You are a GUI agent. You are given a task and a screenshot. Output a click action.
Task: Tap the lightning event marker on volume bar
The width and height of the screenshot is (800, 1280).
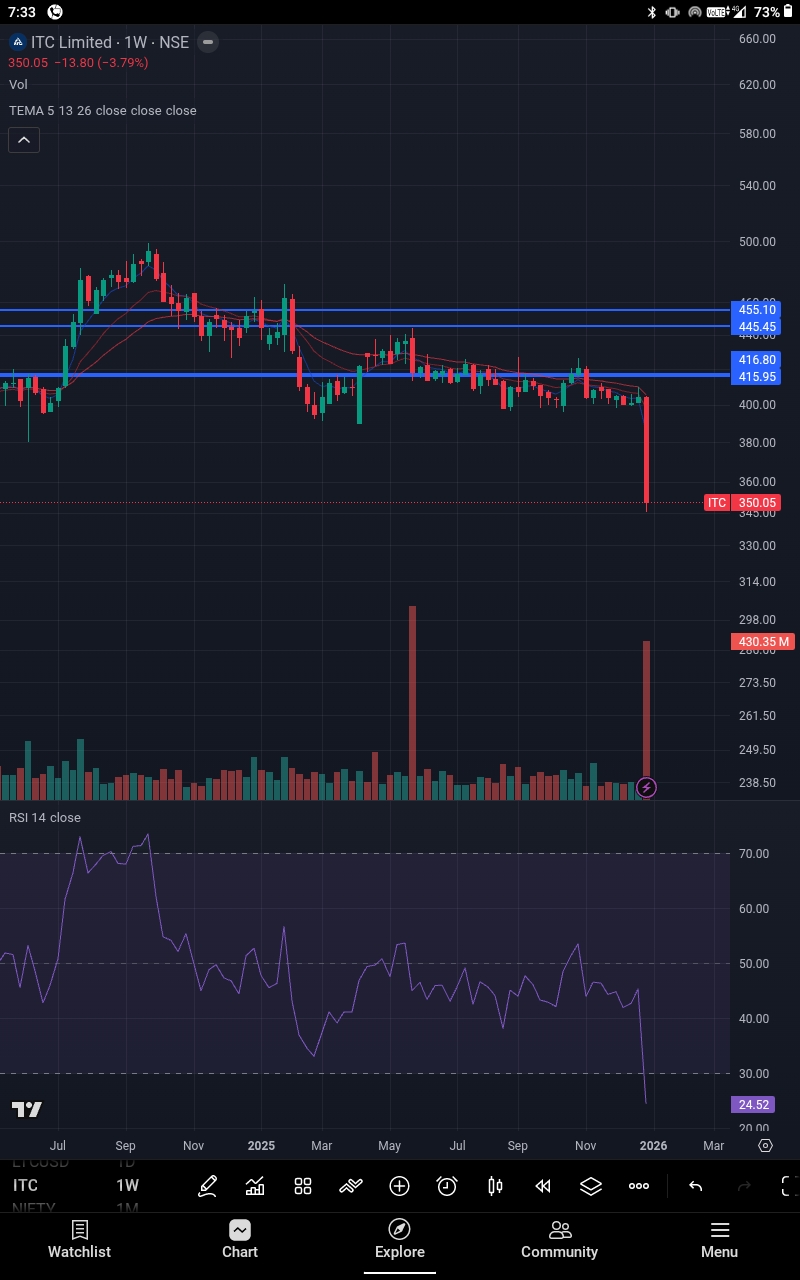coord(647,788)
